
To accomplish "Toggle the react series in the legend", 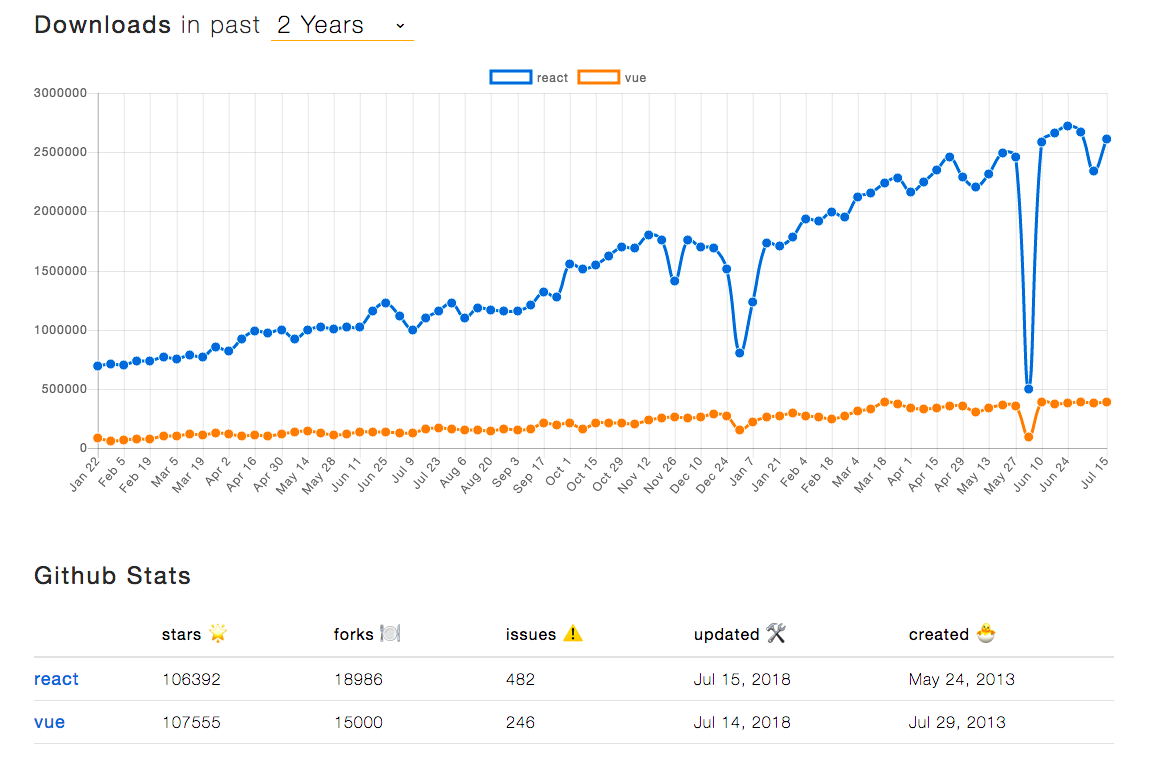I will click(x=552, y=78).
